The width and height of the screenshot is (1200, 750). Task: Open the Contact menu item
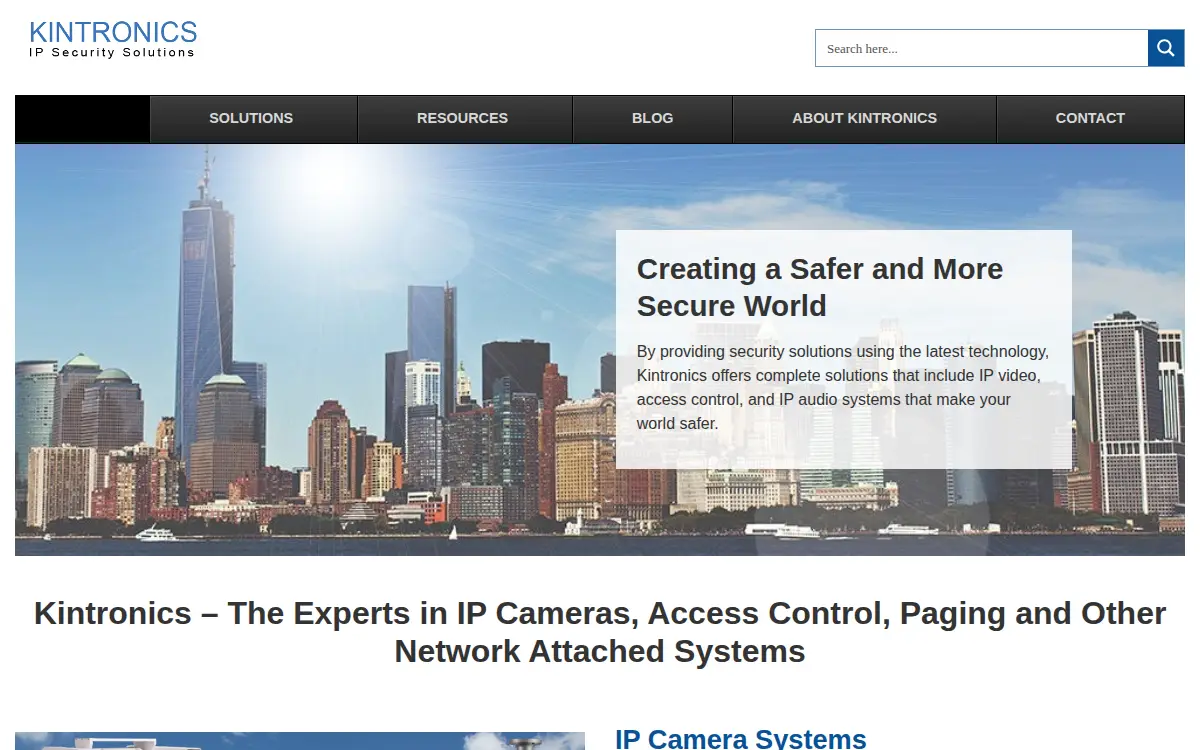(1090, 118)
